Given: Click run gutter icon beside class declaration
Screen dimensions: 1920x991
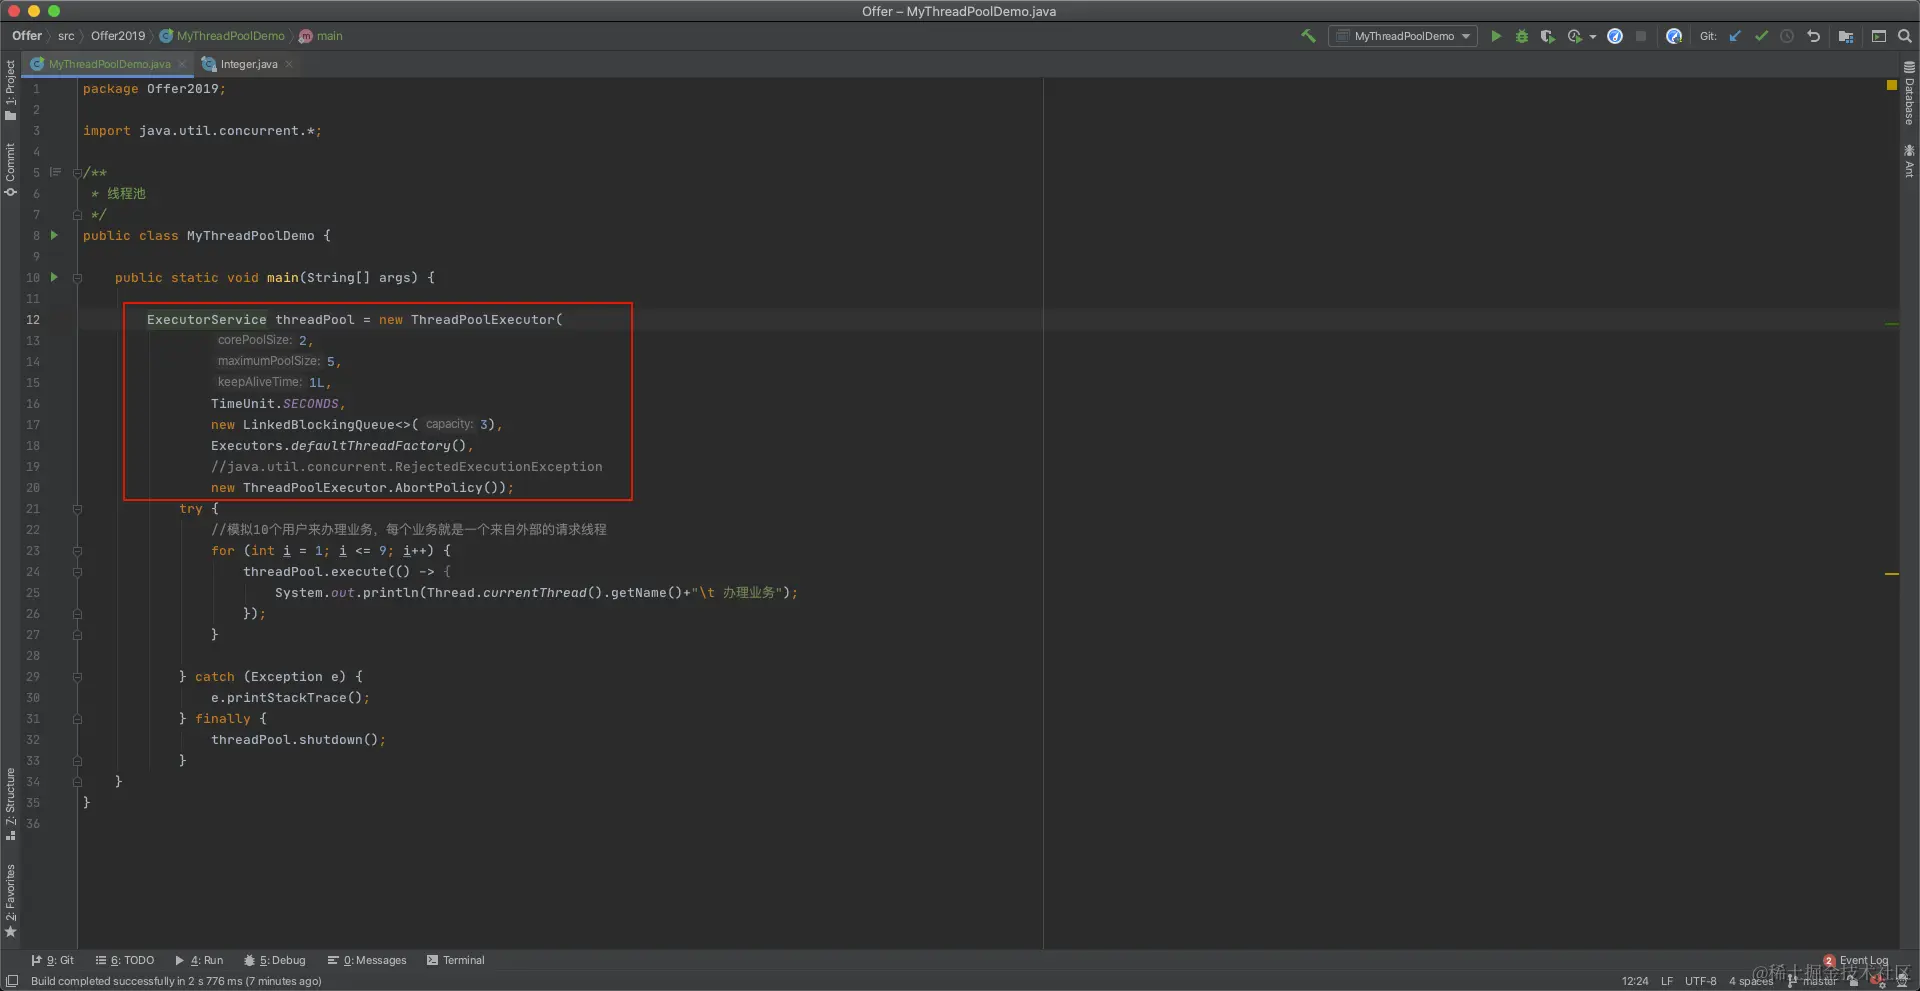Looking at the screenshot, I should tap(54, 236).
